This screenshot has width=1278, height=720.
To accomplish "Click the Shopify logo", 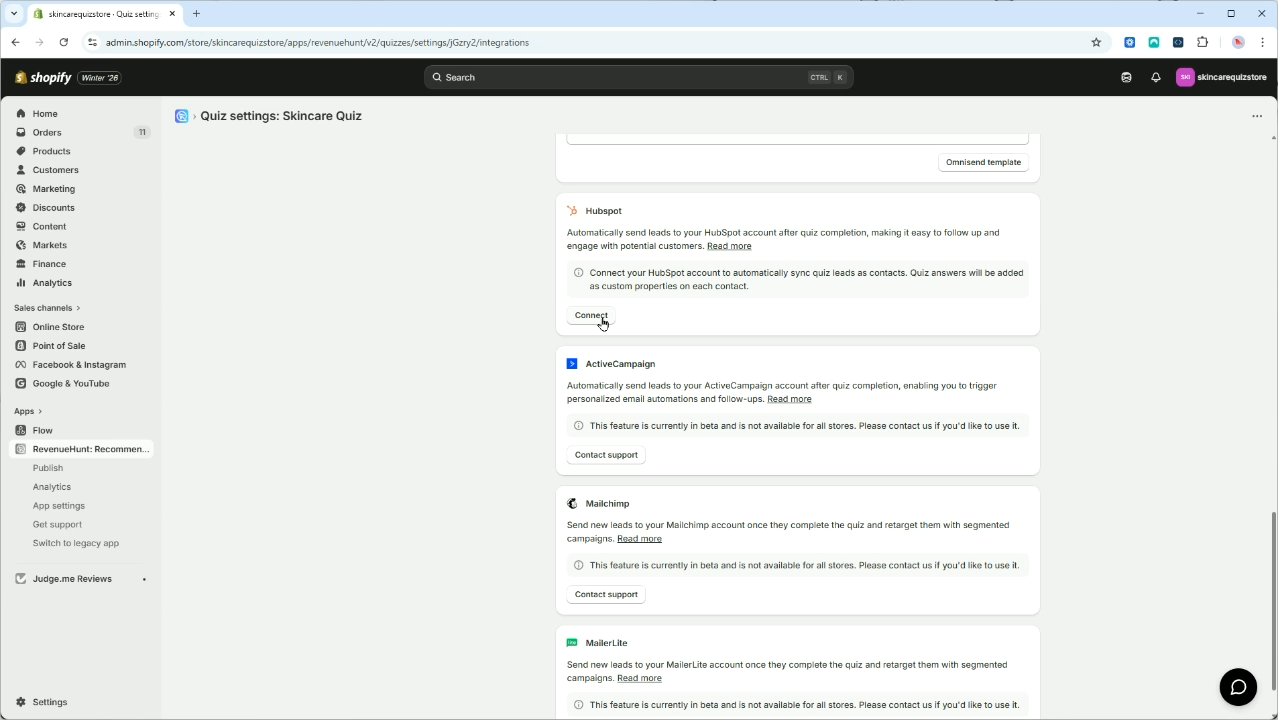I will click(x=44, y=77).
